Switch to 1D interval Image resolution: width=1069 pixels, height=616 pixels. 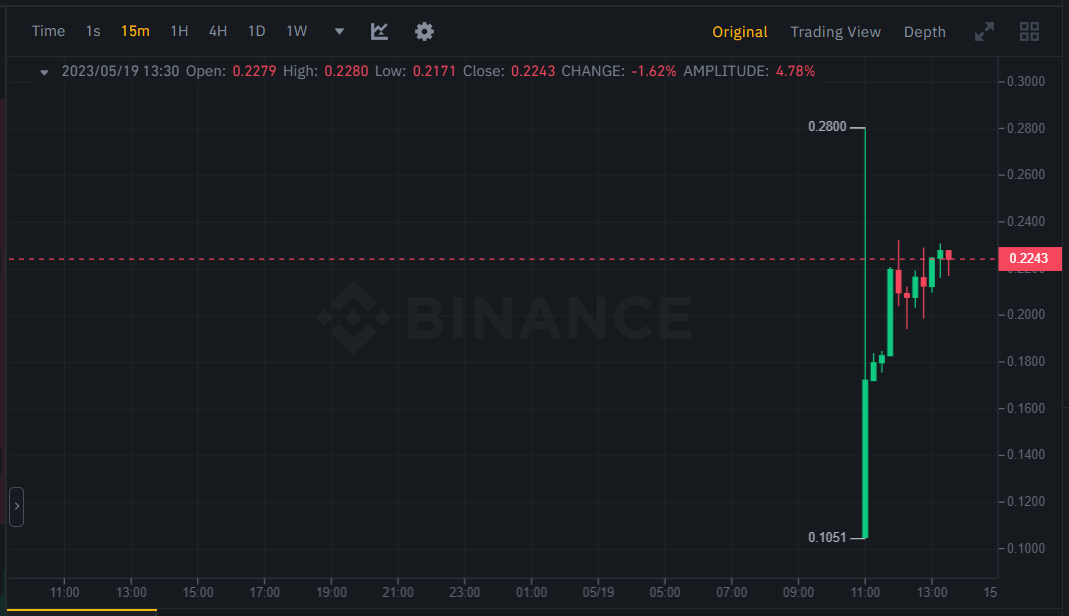point(256,31)
